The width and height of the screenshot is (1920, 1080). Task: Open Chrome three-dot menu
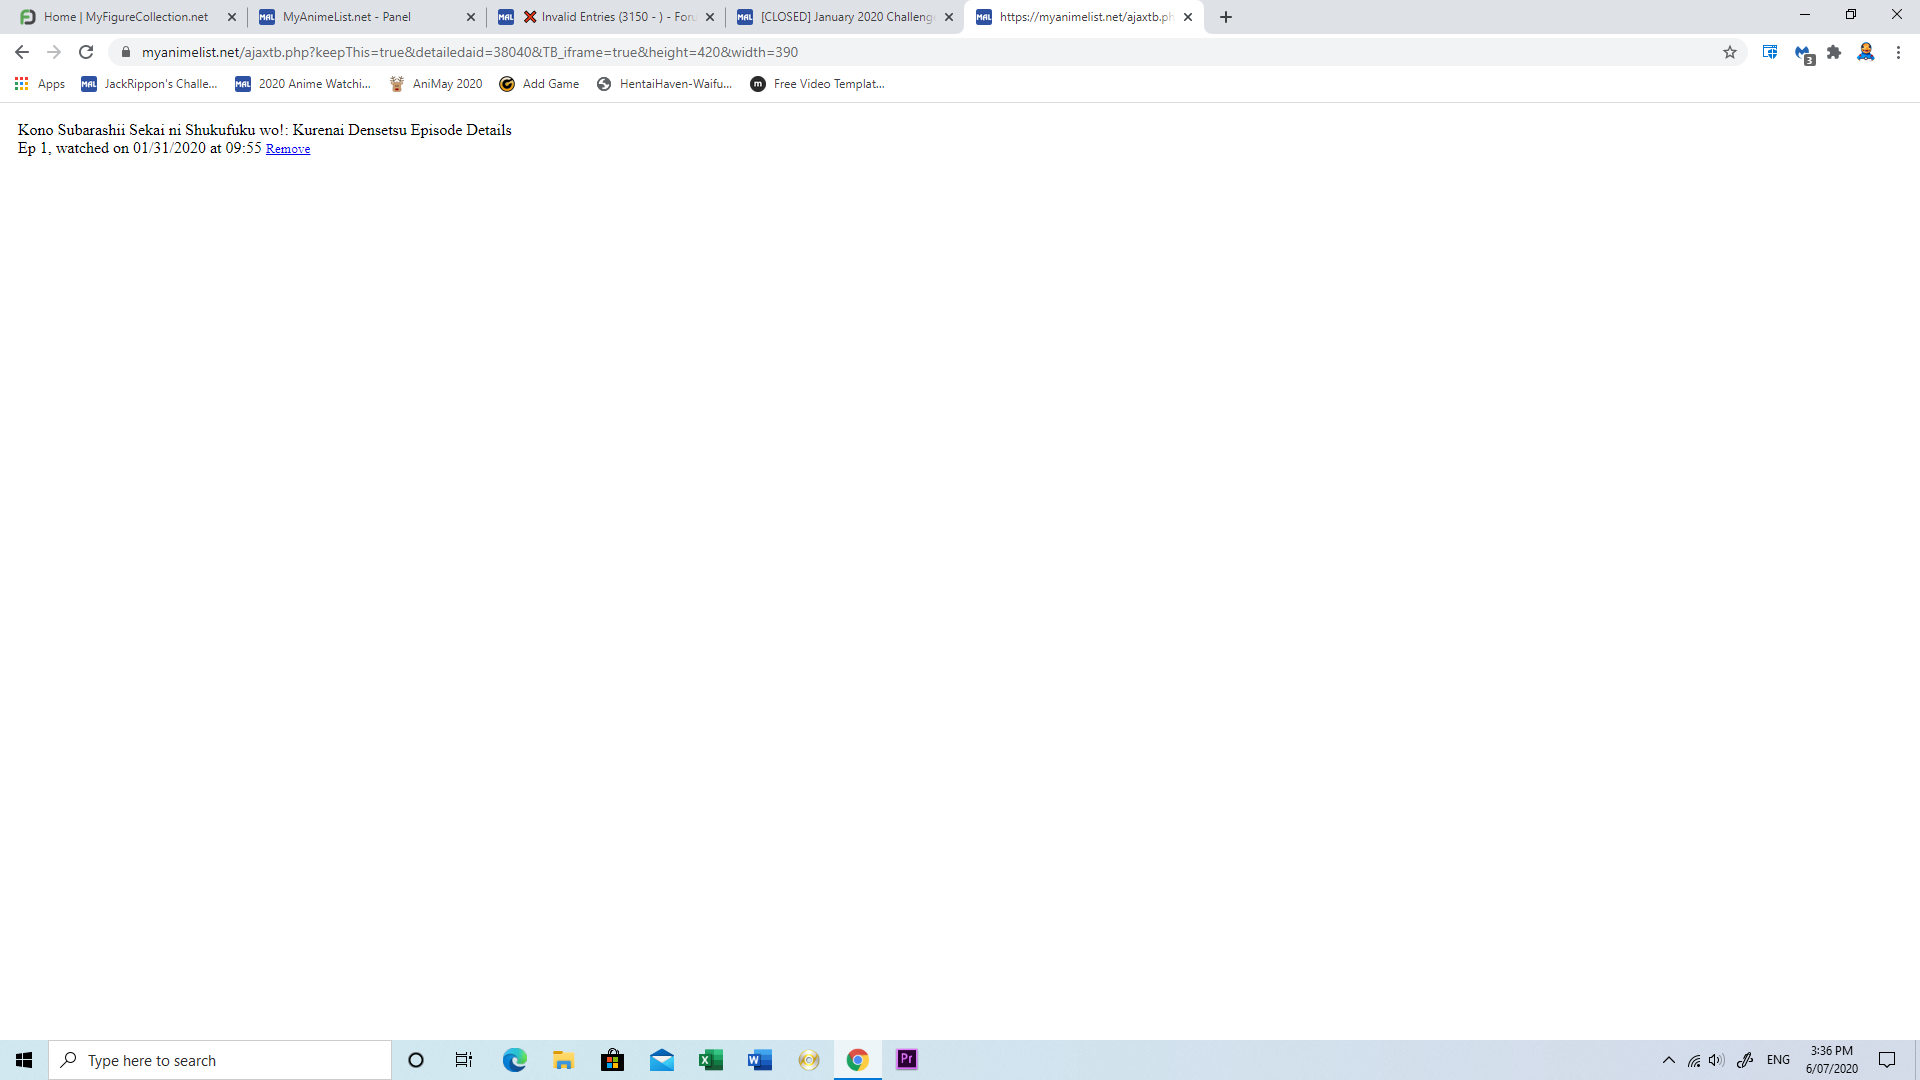tap(1898, 52)
